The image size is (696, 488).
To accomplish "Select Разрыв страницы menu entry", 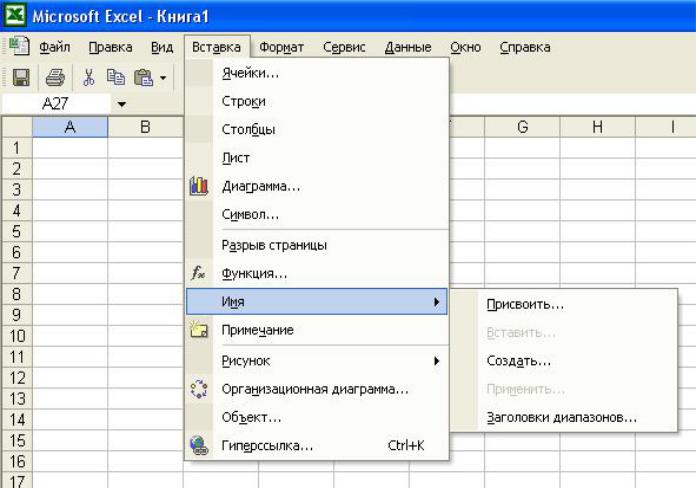I will 316,245.
